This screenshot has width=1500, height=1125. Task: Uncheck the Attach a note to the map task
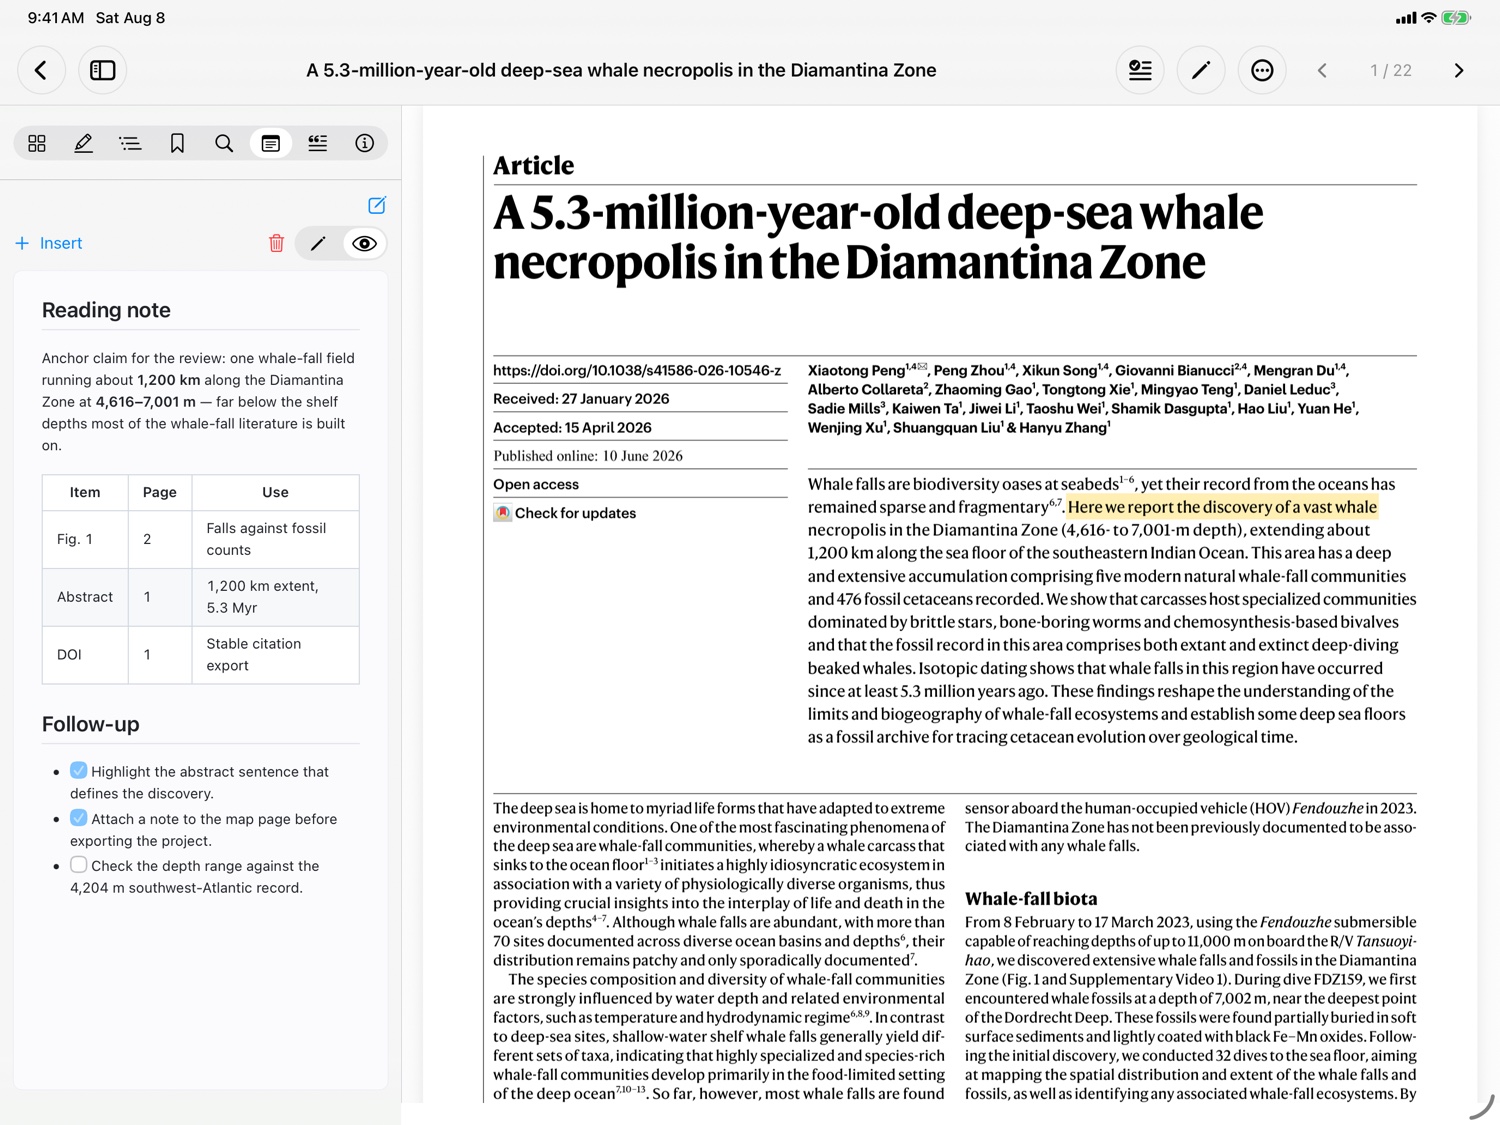coord(79,817)
